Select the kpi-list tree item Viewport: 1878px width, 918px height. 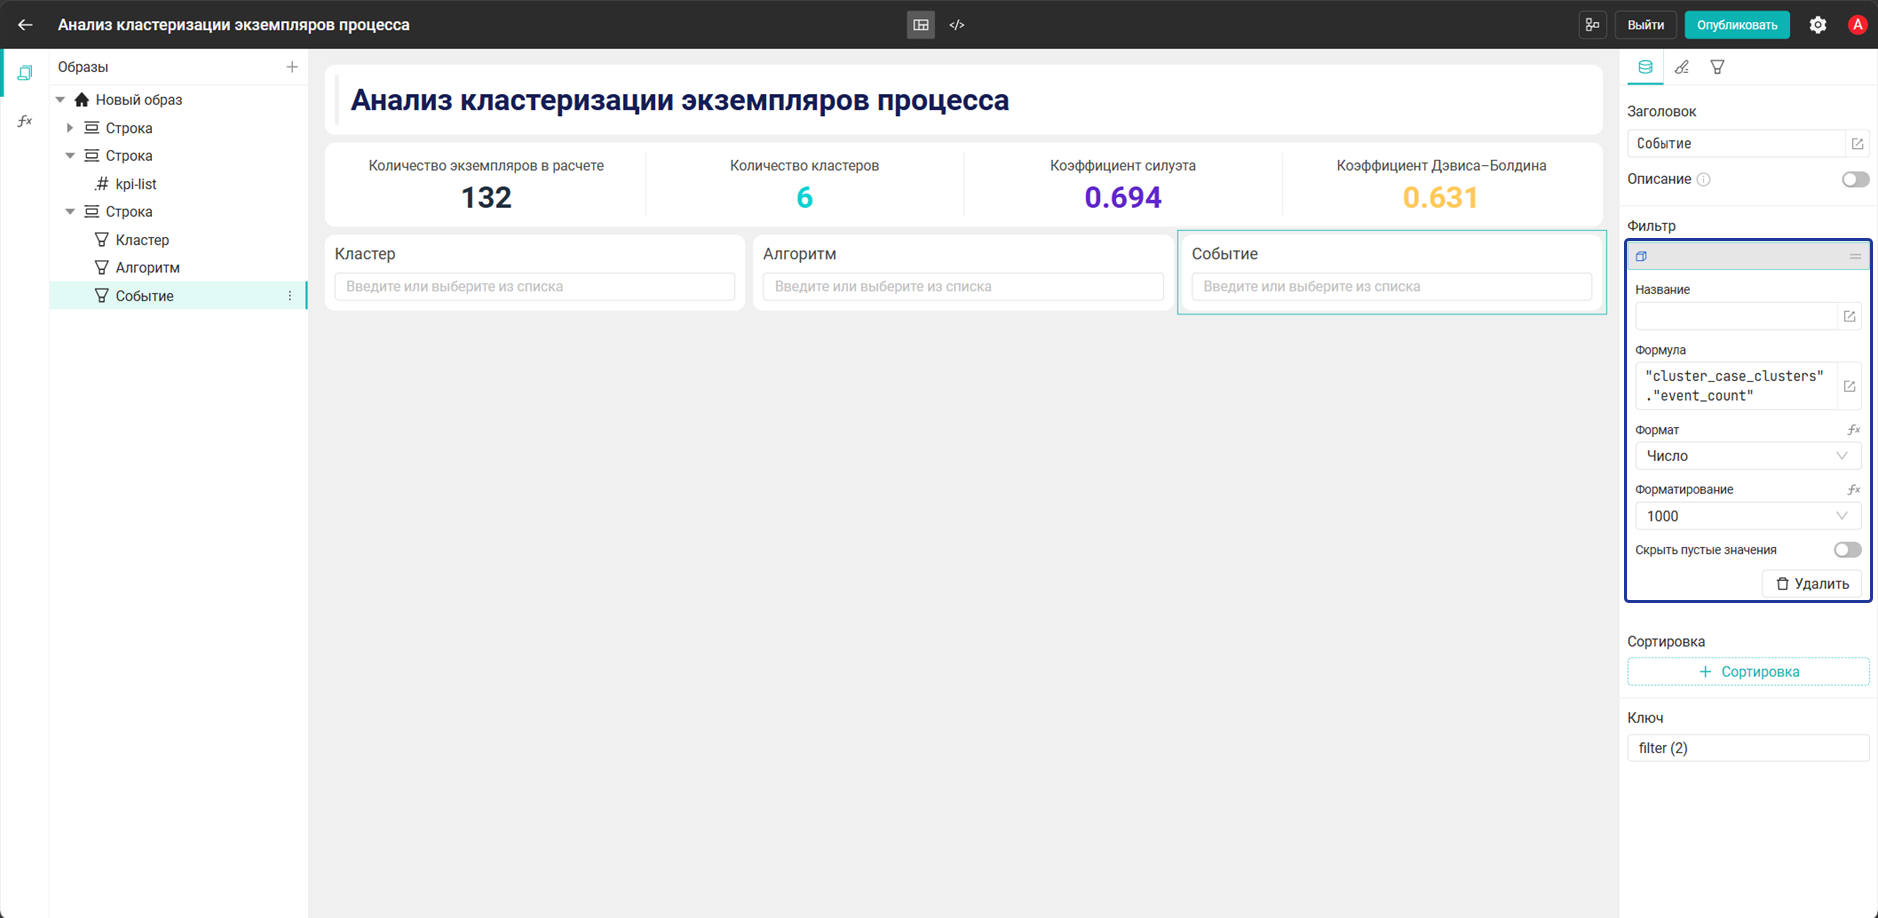(x=136, y=184)
